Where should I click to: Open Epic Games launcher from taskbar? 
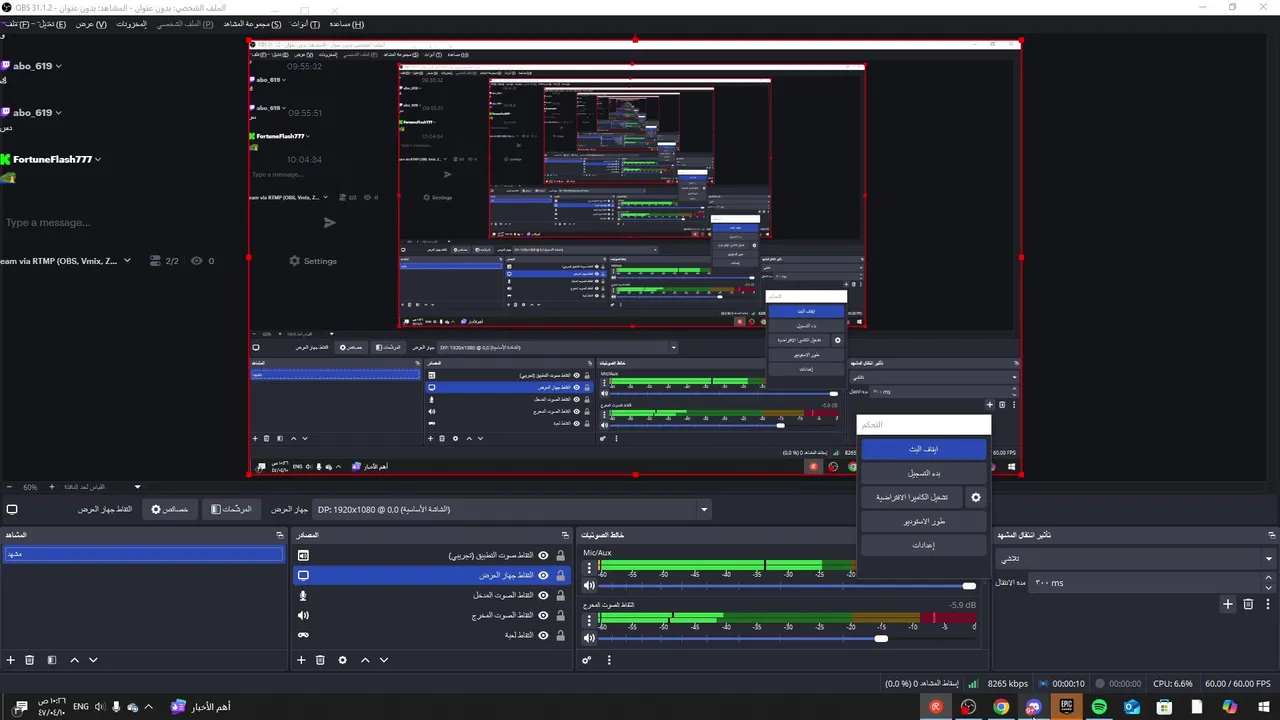[x=1067, y=707]
